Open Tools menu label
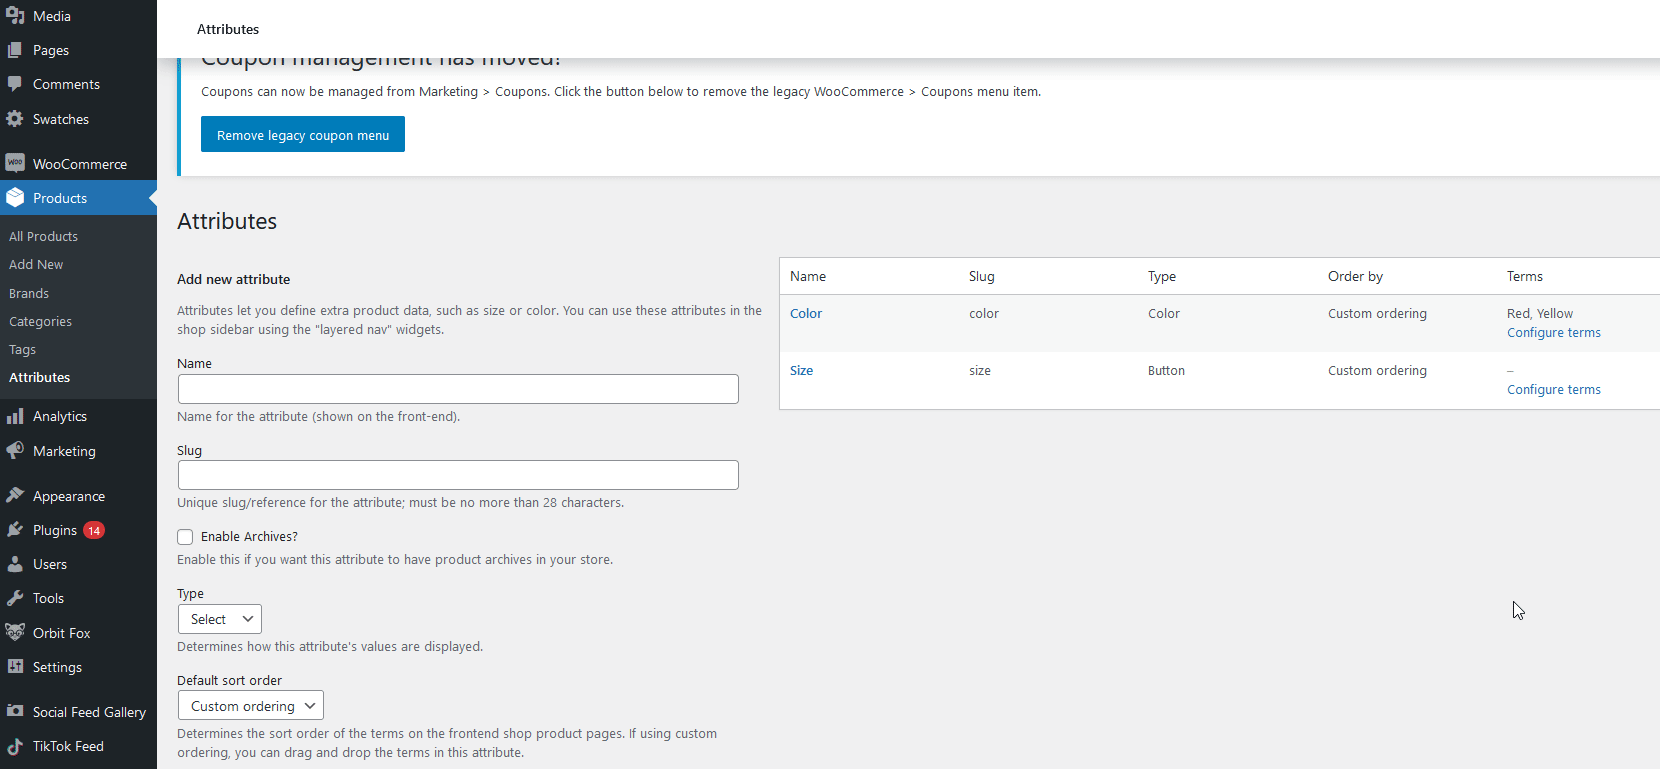Viewport: 1660px width, 769px height. tap(48, 598)
